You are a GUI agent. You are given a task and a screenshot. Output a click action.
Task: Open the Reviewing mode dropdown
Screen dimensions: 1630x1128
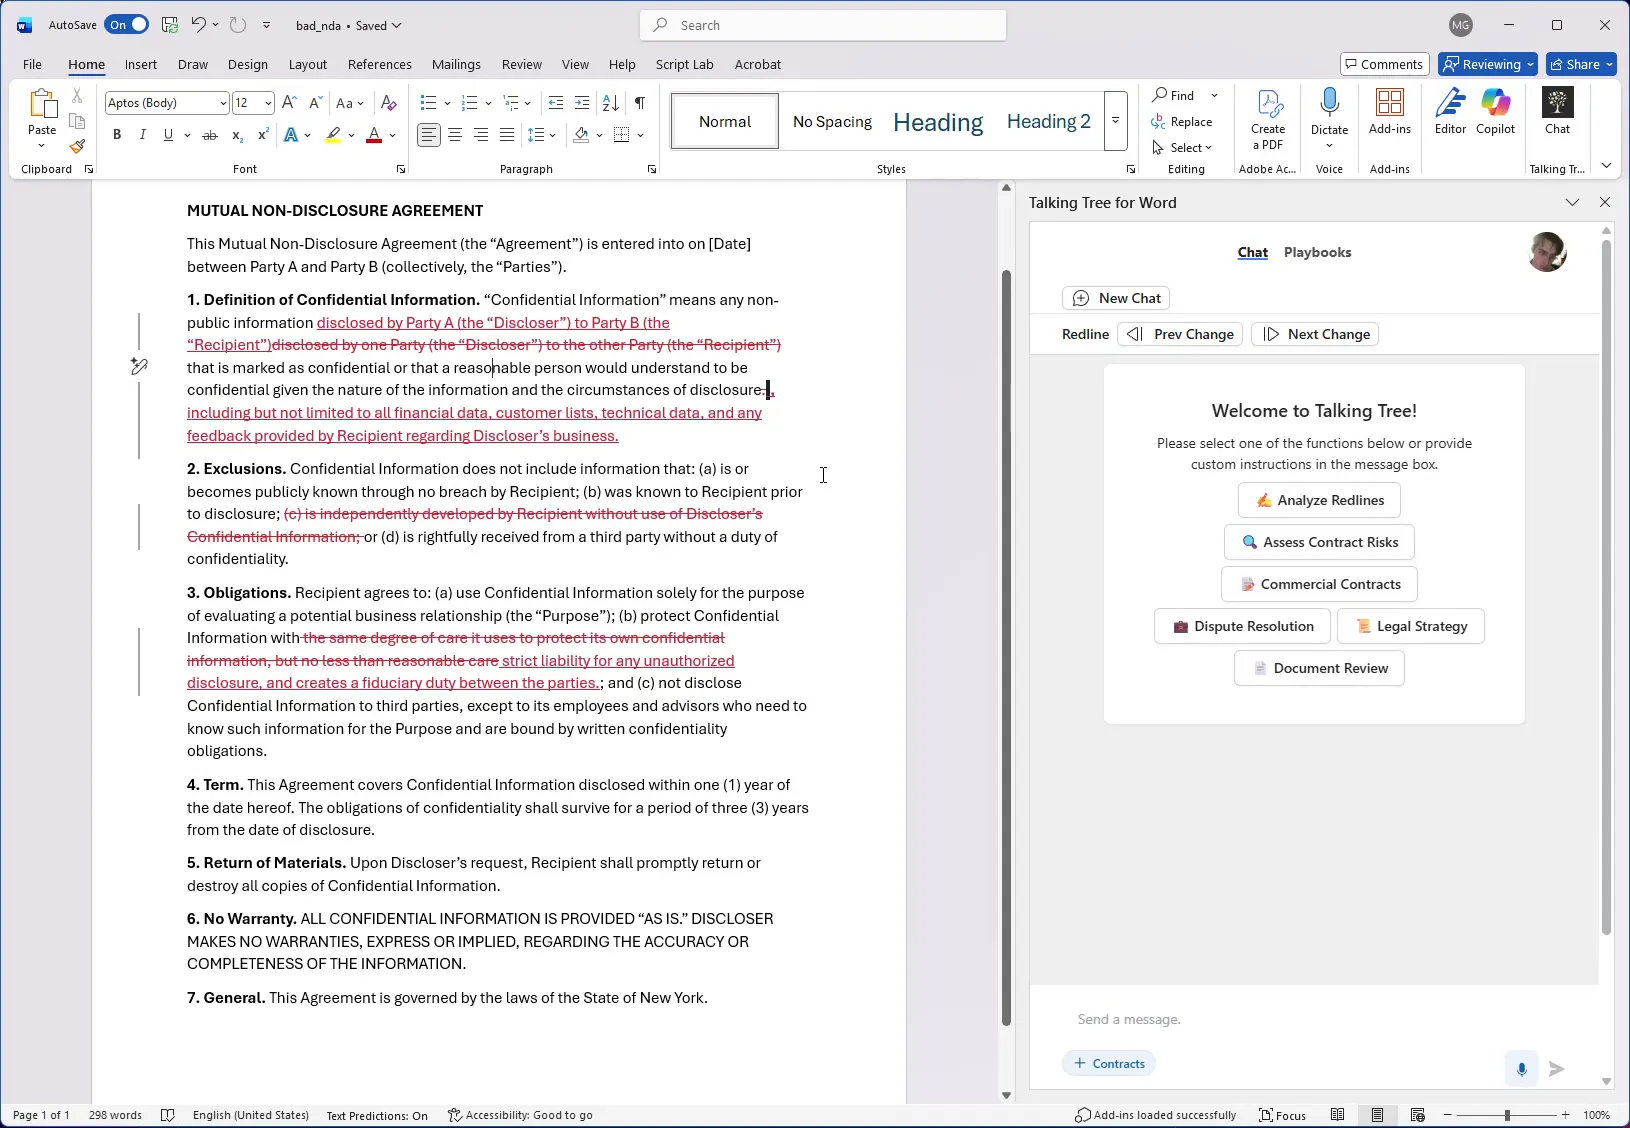click(1488, 64)
